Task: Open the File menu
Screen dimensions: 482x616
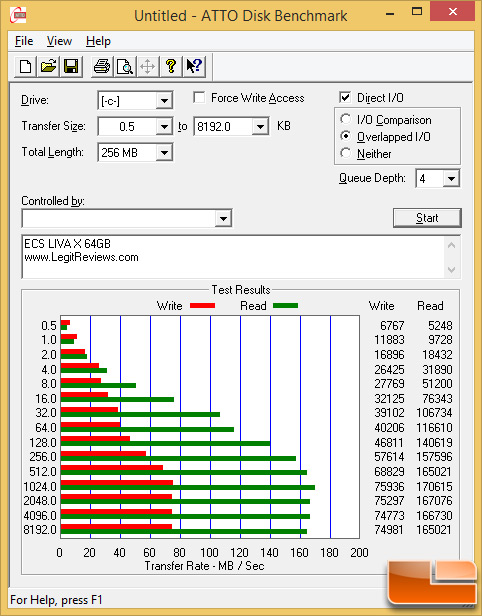Action: point(24,41)
